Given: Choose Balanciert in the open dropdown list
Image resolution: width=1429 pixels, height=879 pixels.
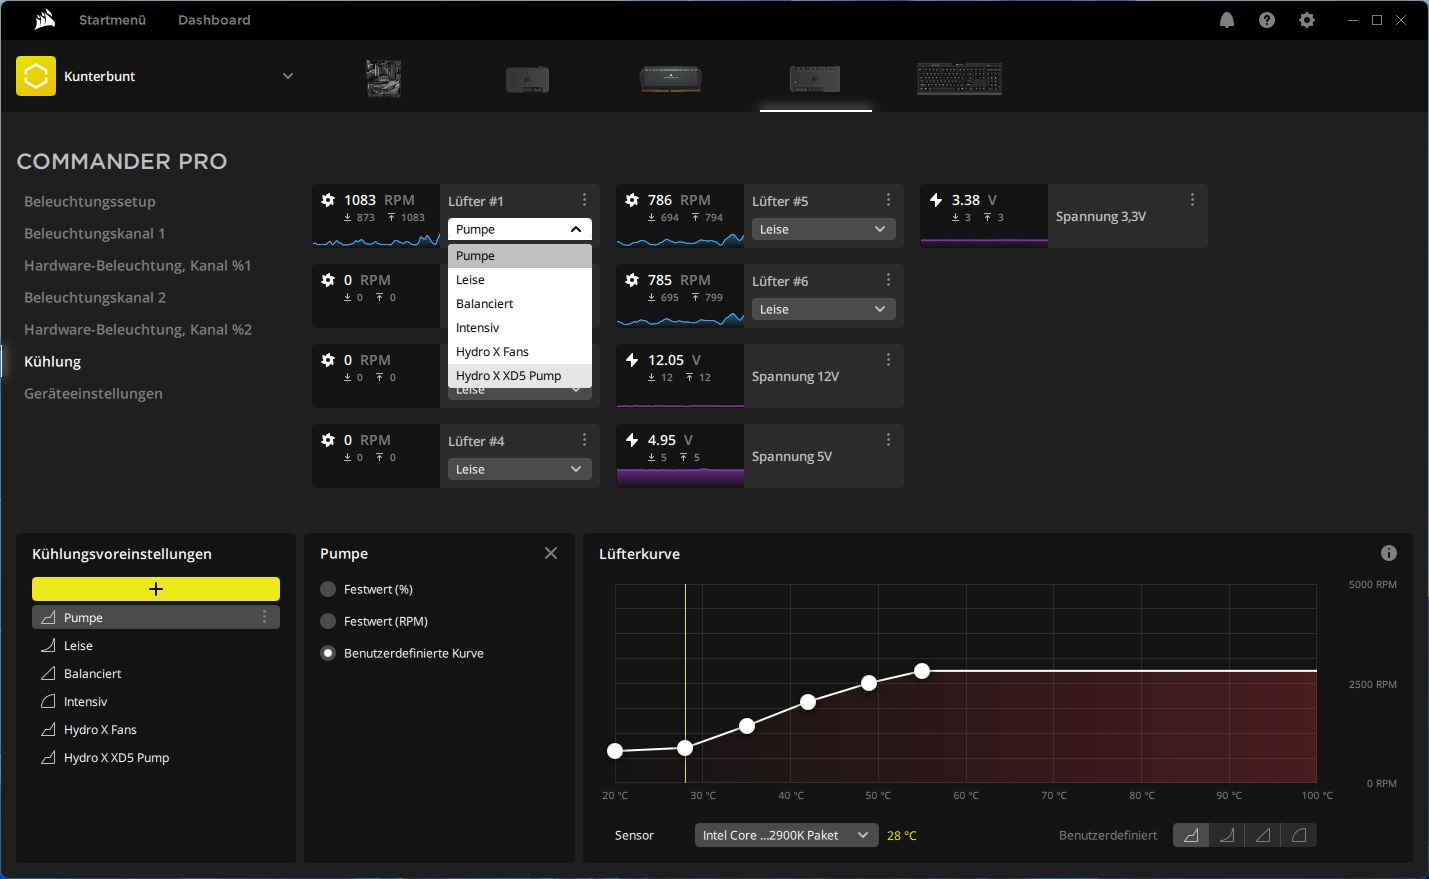Looking at the screenshot, I should 520,304.
